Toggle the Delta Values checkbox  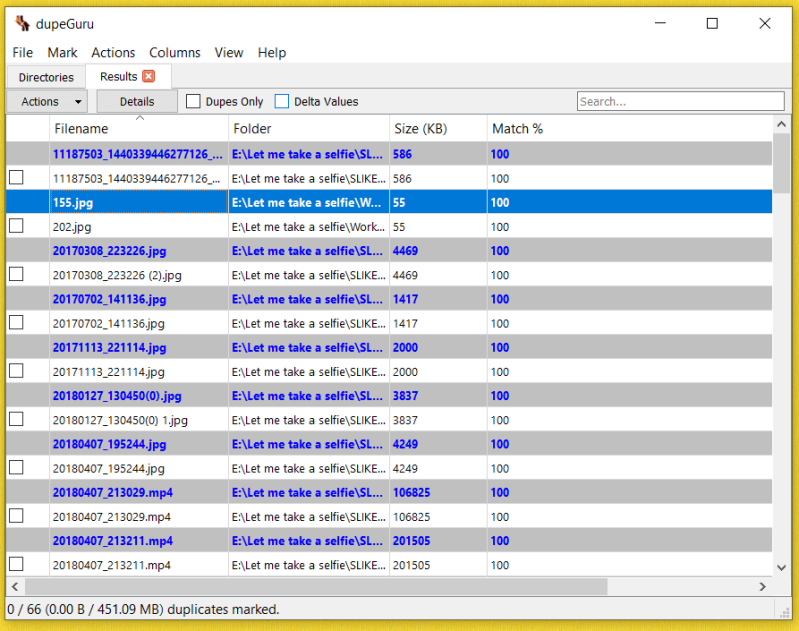click(282, 101)
